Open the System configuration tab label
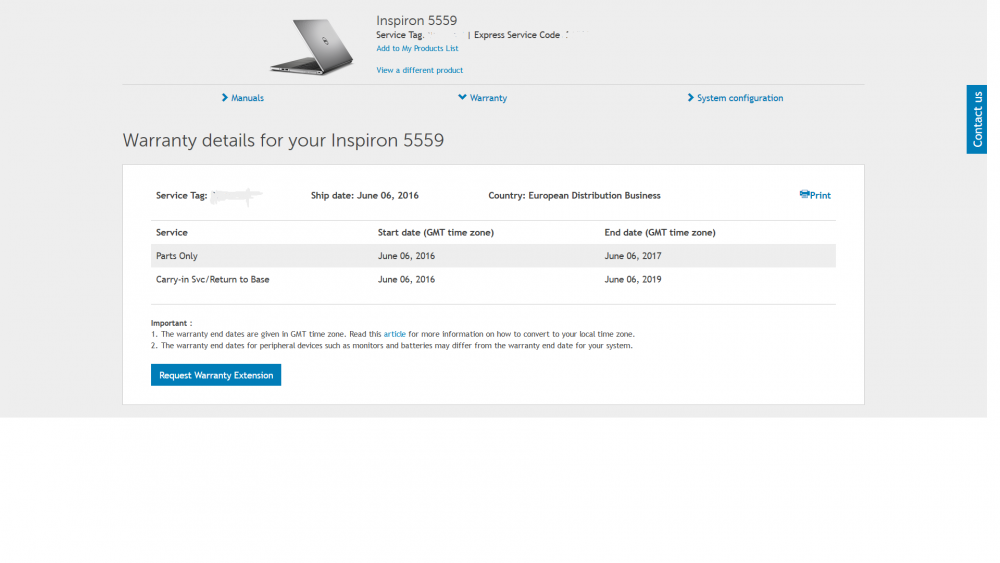Image resolution: width=1000 pixels, height=563 pixels. pos(740,98)
